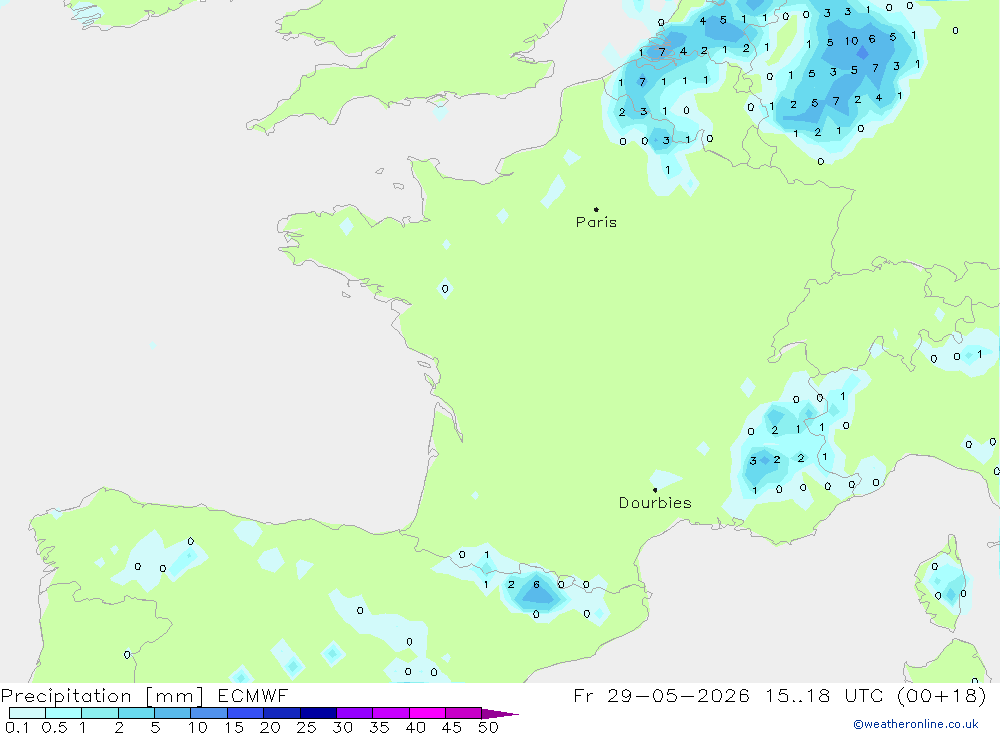Click the 'Fr 29-05-2026 15..18 UTC (00+18)' timestamp
The height and width of the screenshot is (733, 1000).
(x=780, y=695)
